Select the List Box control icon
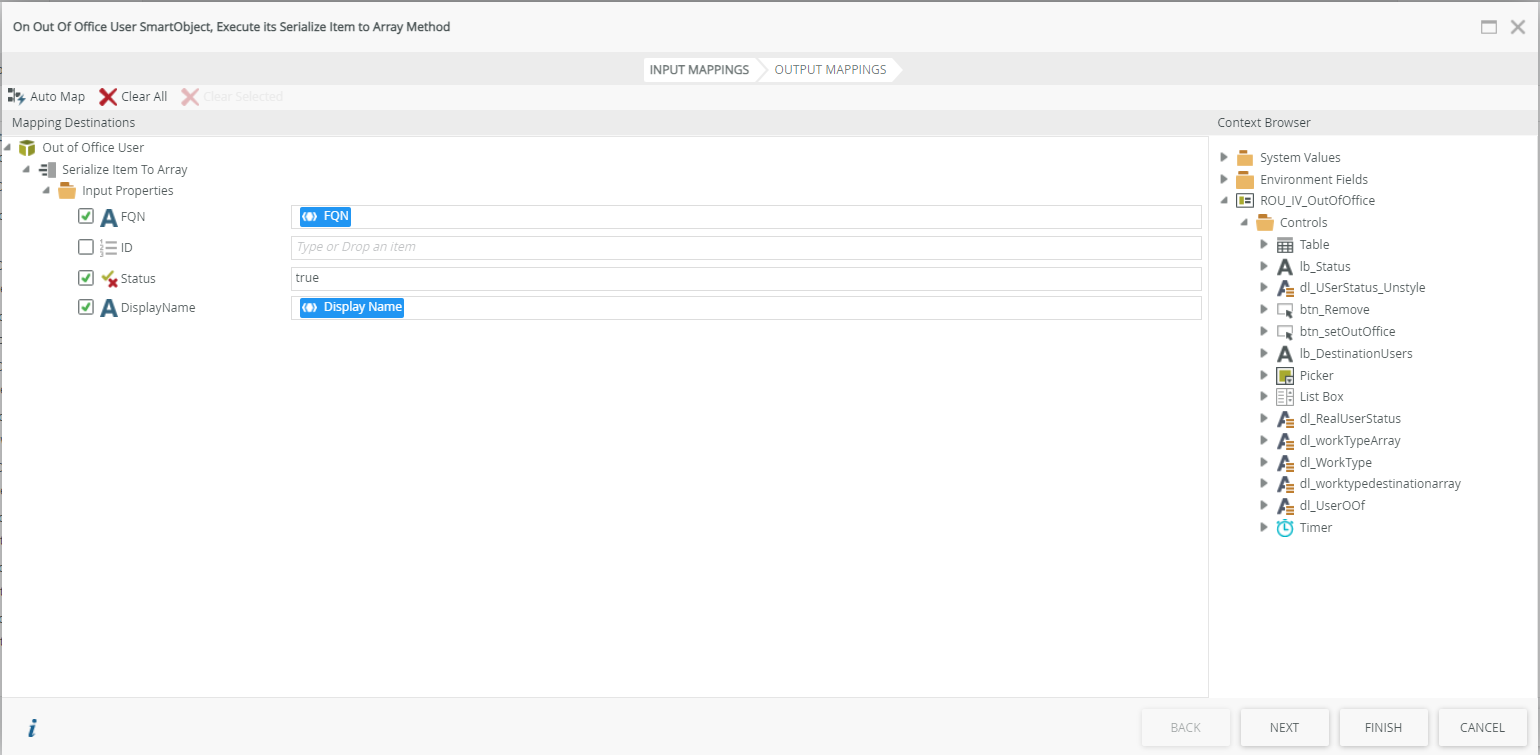 (1285, 397)
